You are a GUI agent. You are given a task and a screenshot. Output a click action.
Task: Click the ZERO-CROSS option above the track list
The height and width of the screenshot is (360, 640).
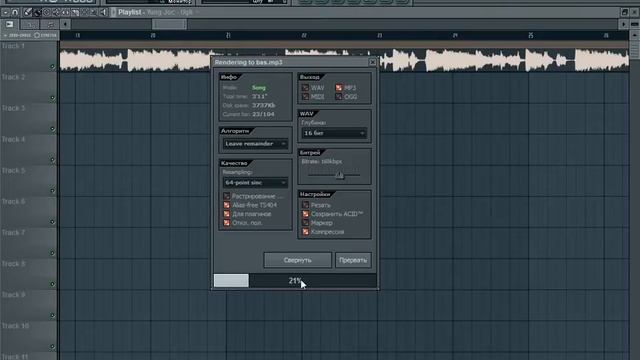point(18,36)
